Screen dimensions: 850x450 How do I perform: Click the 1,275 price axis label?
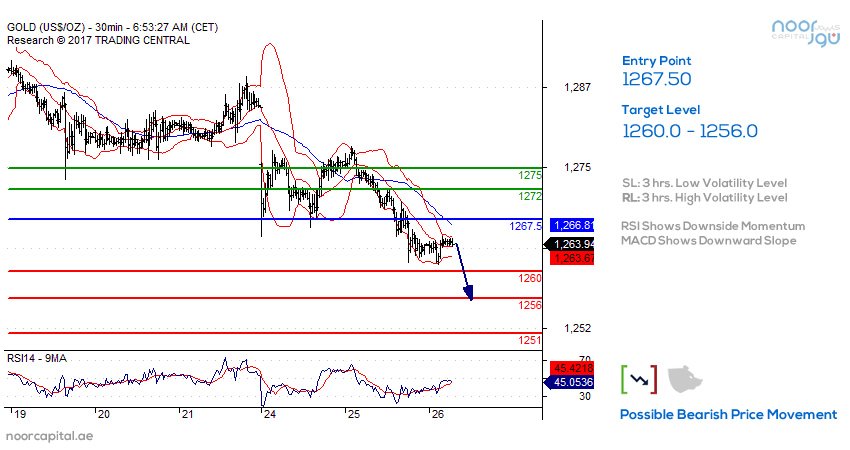pos(577,168)
